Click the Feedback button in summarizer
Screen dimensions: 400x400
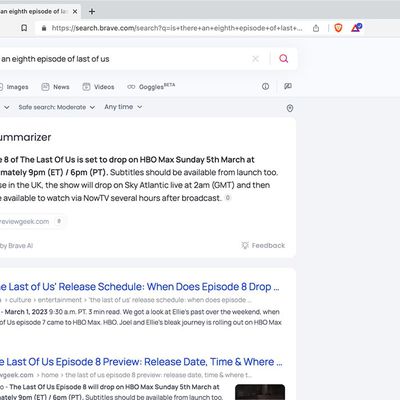coord(263,246)
